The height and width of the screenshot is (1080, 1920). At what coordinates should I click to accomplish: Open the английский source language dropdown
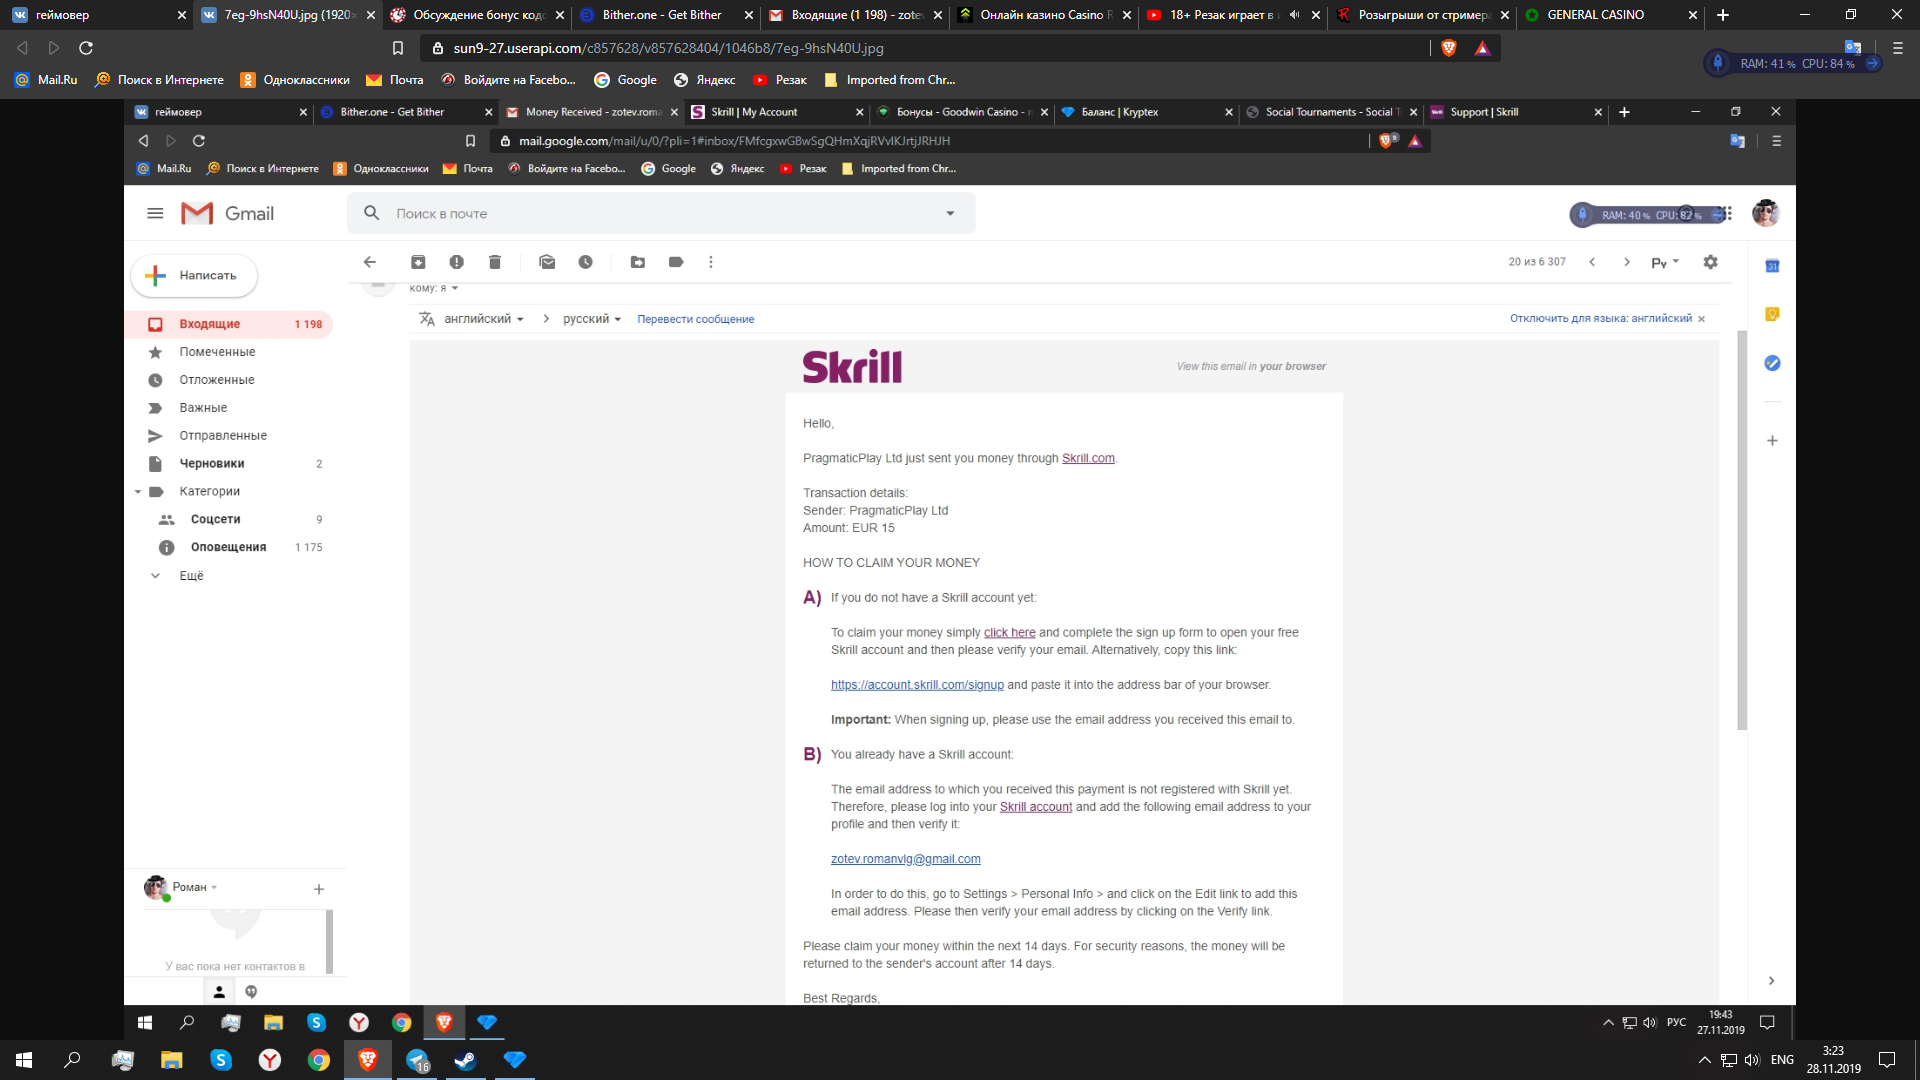484,319
